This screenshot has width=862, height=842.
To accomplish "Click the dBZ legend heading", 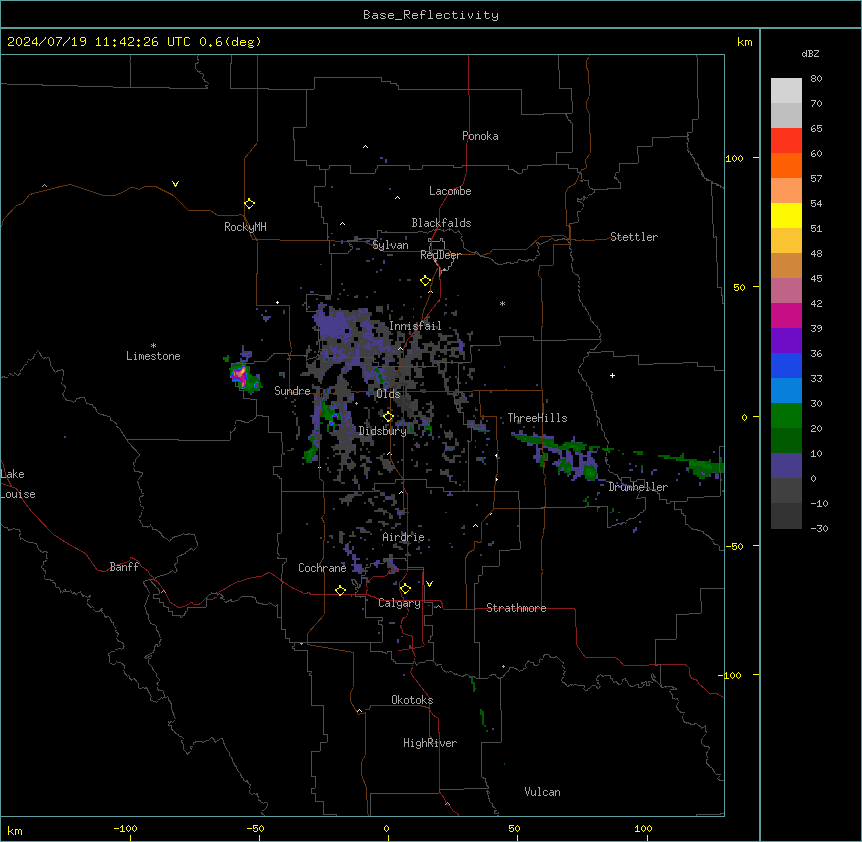I will [810, 54].
